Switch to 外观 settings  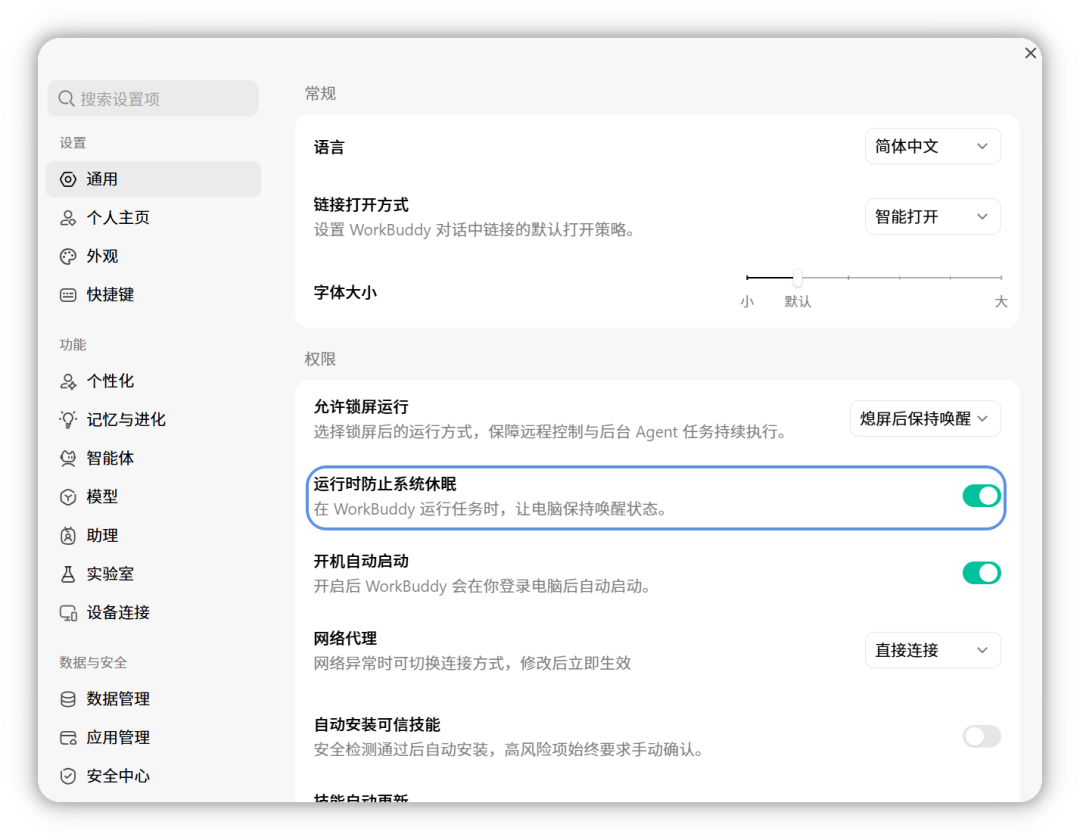[x=153, y=257]
